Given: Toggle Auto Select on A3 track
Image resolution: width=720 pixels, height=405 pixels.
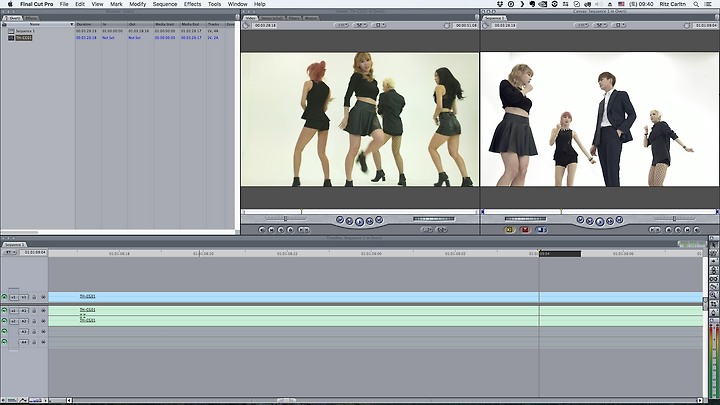Looking at the screenshot, I should pos(43,332).
